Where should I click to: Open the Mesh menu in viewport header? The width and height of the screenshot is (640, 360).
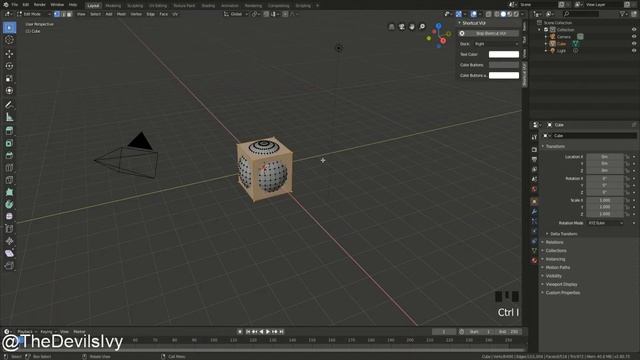(121, 14)
